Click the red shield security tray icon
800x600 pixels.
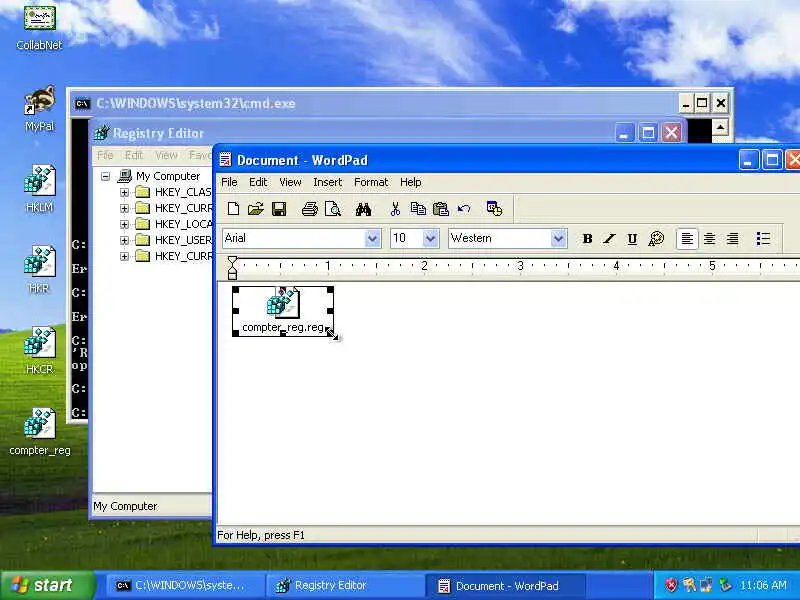coord(670,585)
